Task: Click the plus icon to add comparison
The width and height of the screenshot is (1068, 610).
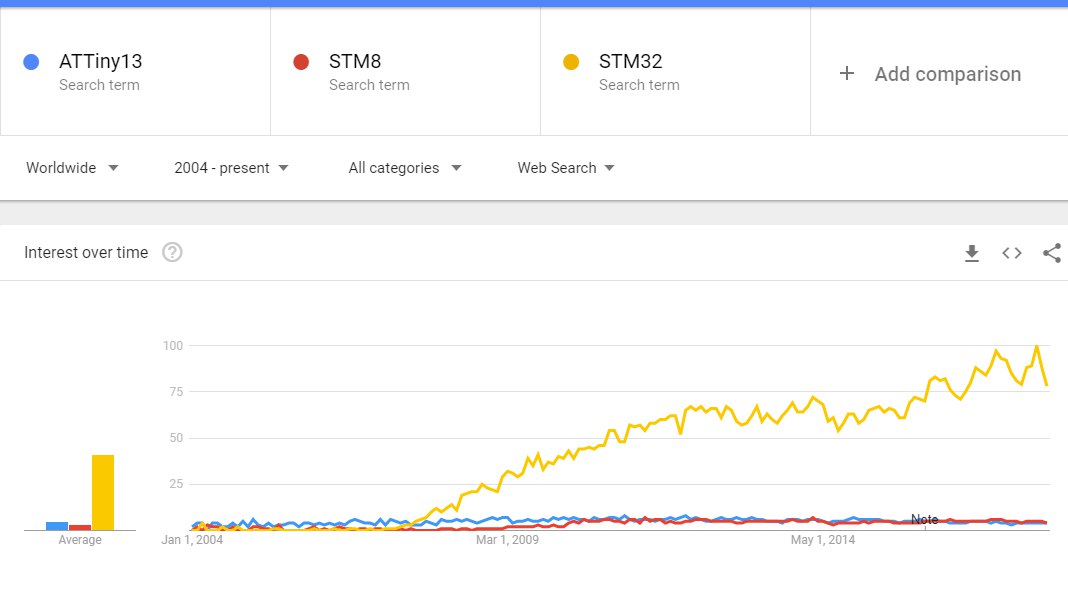Action: [x=847, y=73]
